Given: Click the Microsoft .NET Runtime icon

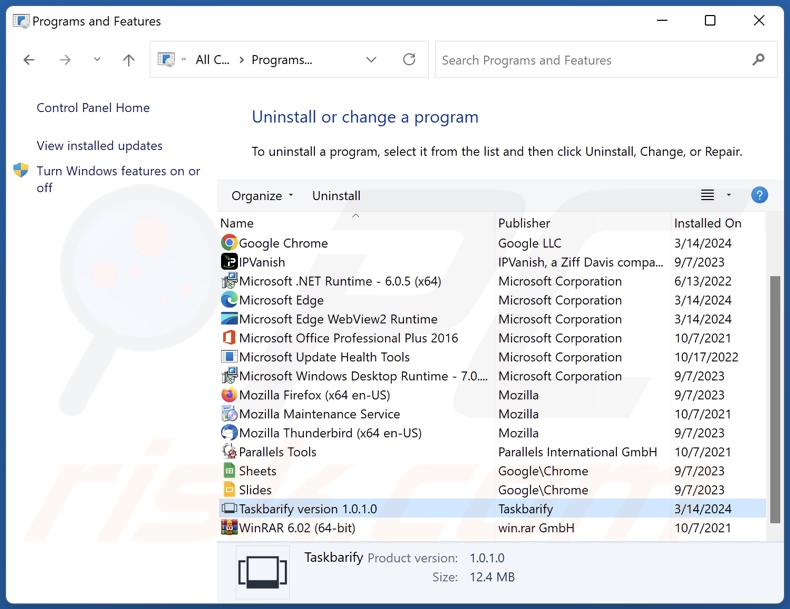Looking at the screenshot, I should click(x=229, y=281).
